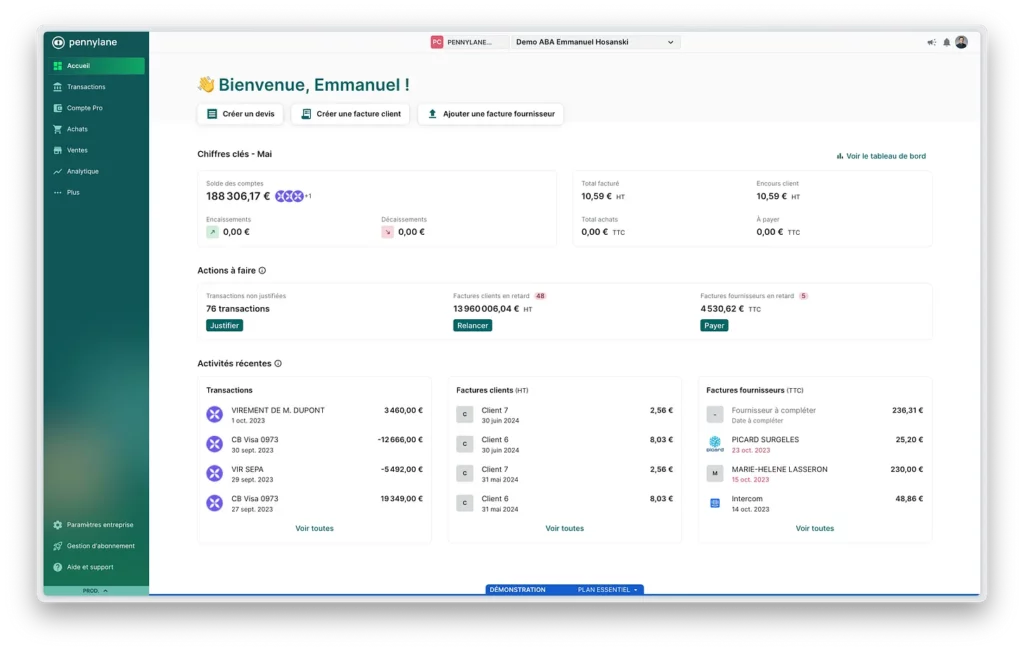
Task: Click the Solde des comptes amount 188 306,17 €
Action: pos(238,197)
